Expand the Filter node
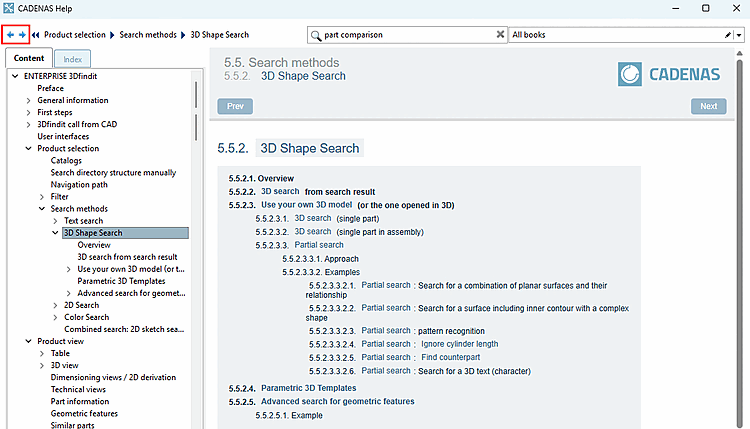 42,197
